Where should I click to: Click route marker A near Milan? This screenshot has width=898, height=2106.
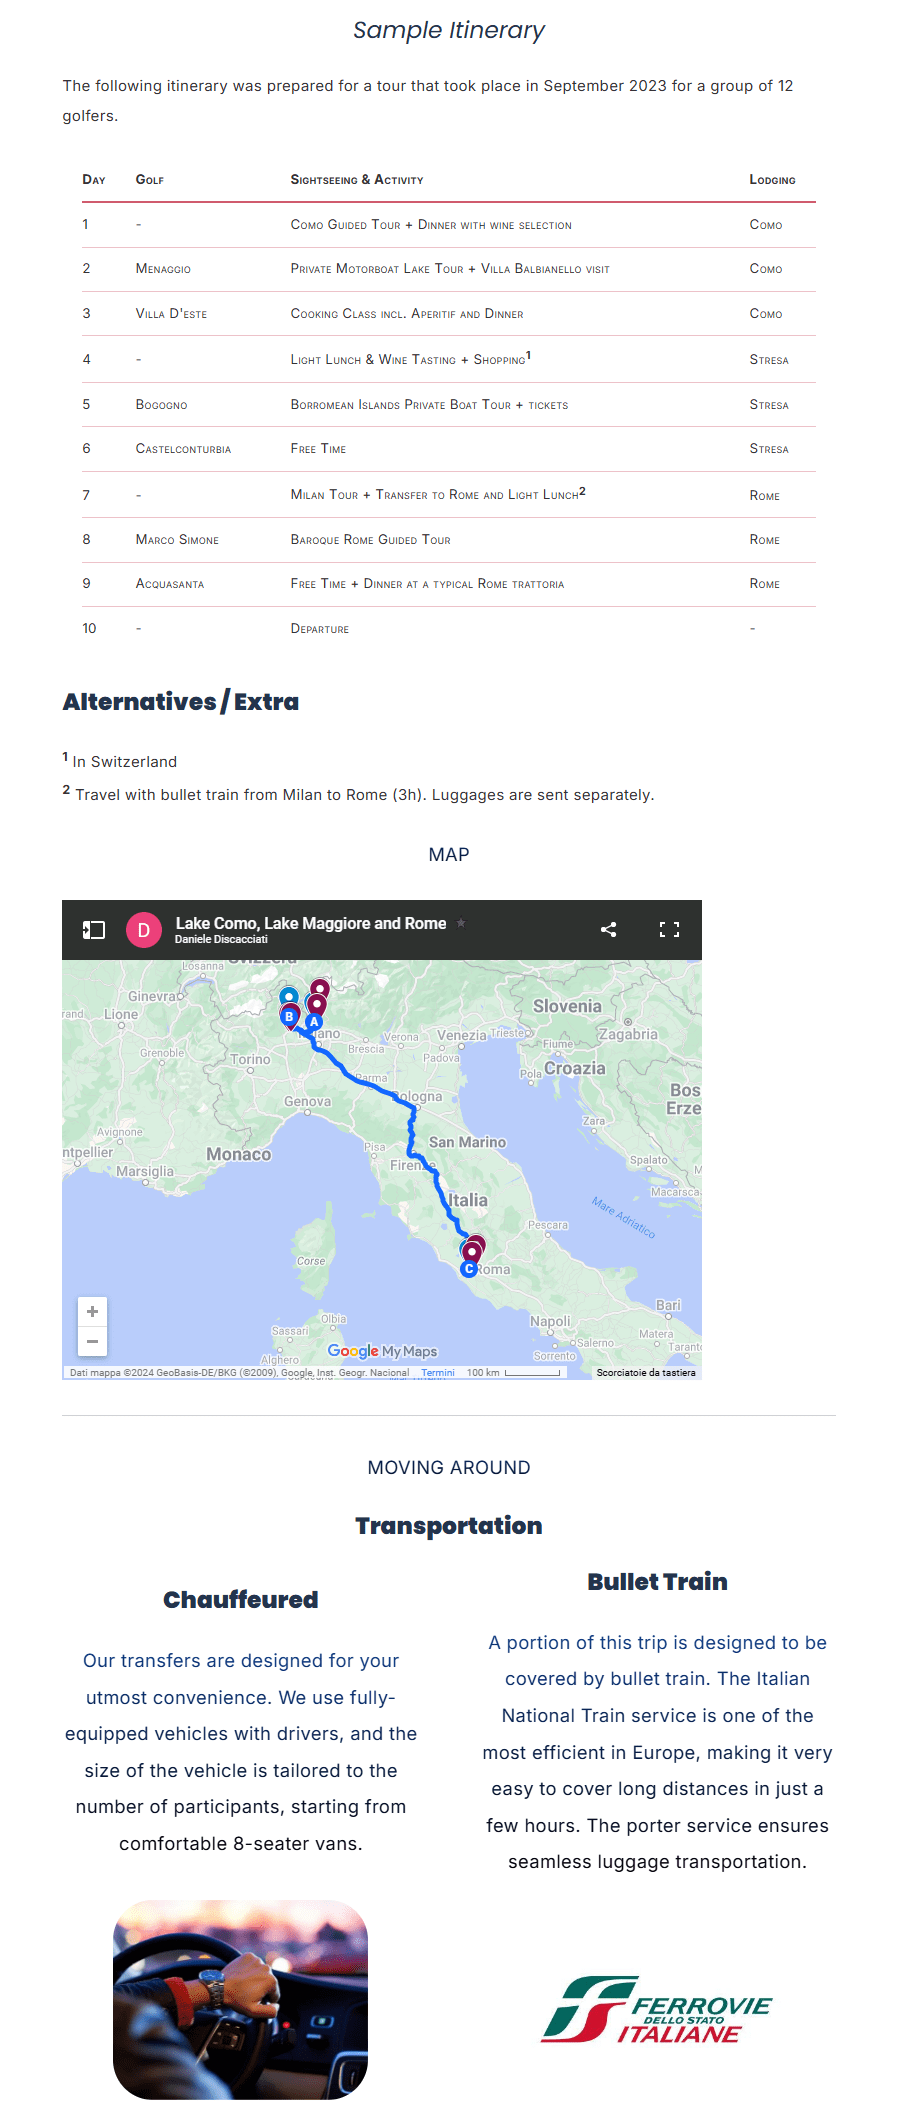[x=314, y=1022]
